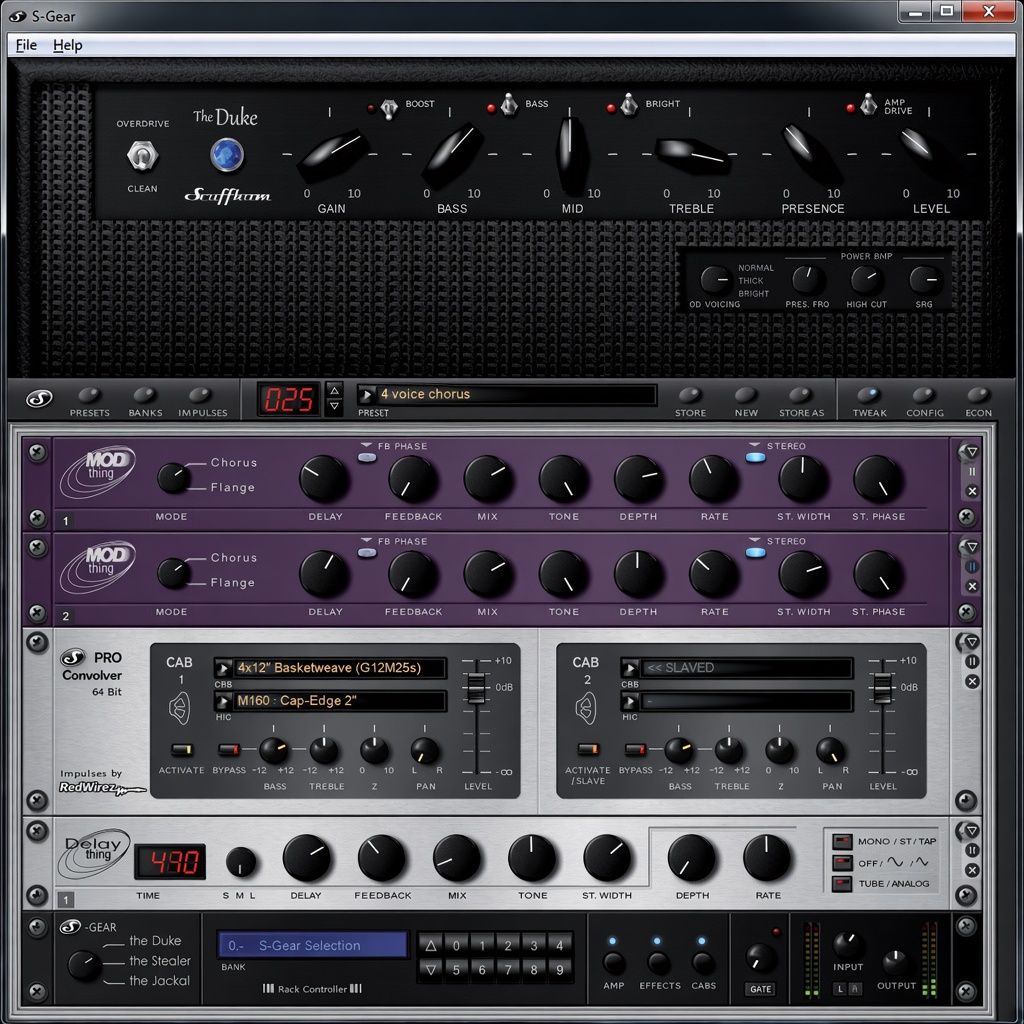Toggle the Boost switch on the amp
This screenshot has width=1024, height=1024.
pyautogui.click(x=389, y=108)
